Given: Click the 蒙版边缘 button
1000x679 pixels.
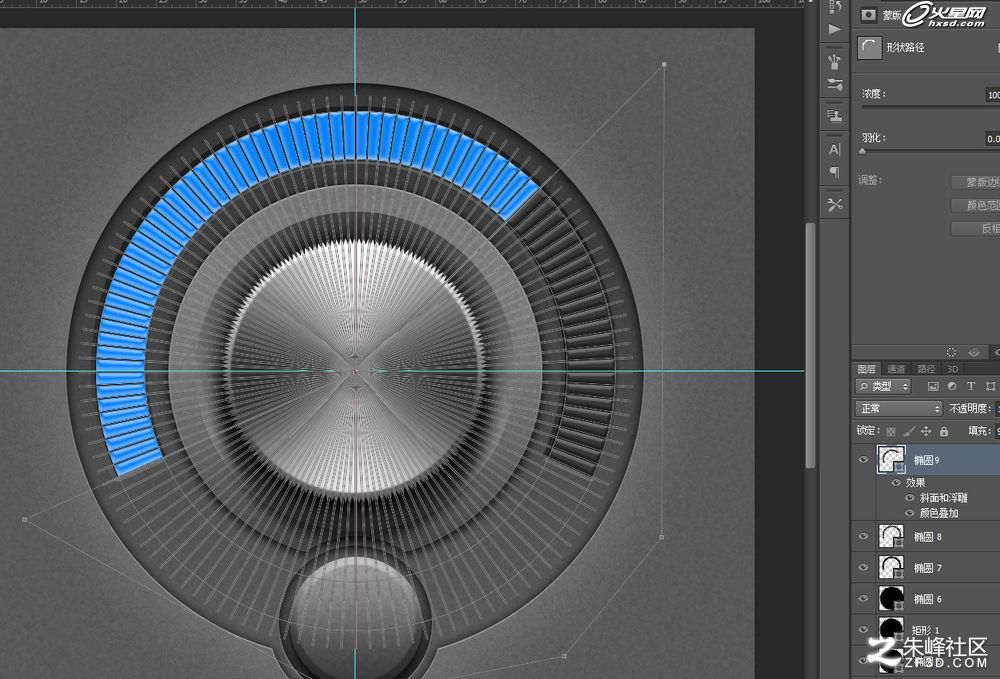Looking at the screenshot, I should (x=975, y=182).
